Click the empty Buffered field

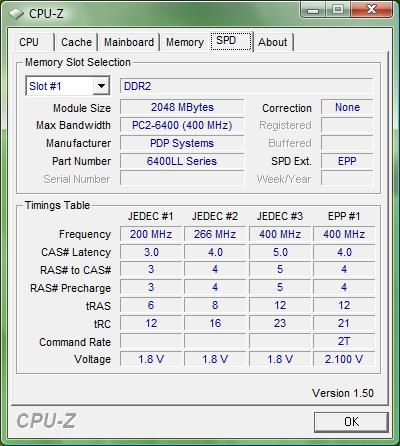[347, 143]
